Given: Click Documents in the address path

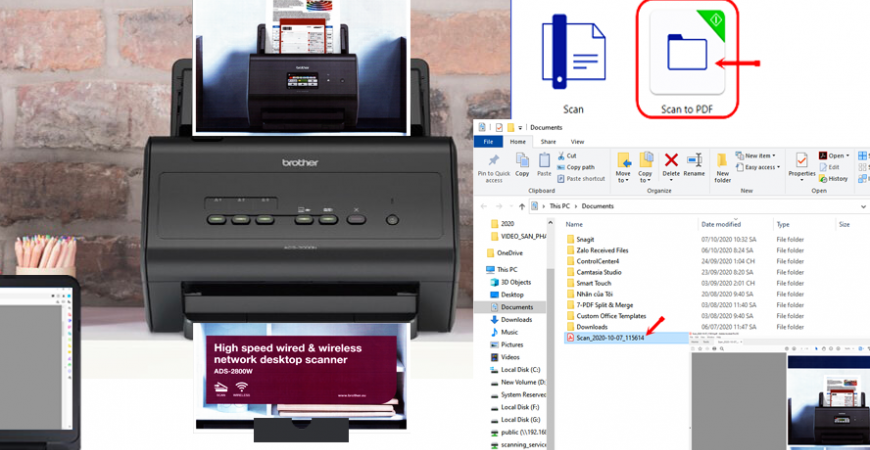Looking at the screenshot, I should click(598, 206).
